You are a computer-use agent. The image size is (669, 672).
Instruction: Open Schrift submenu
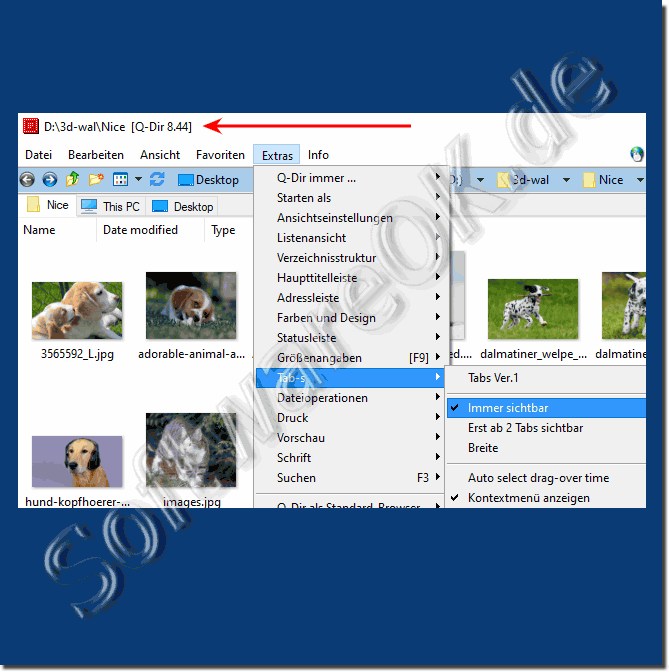(351, 458)
